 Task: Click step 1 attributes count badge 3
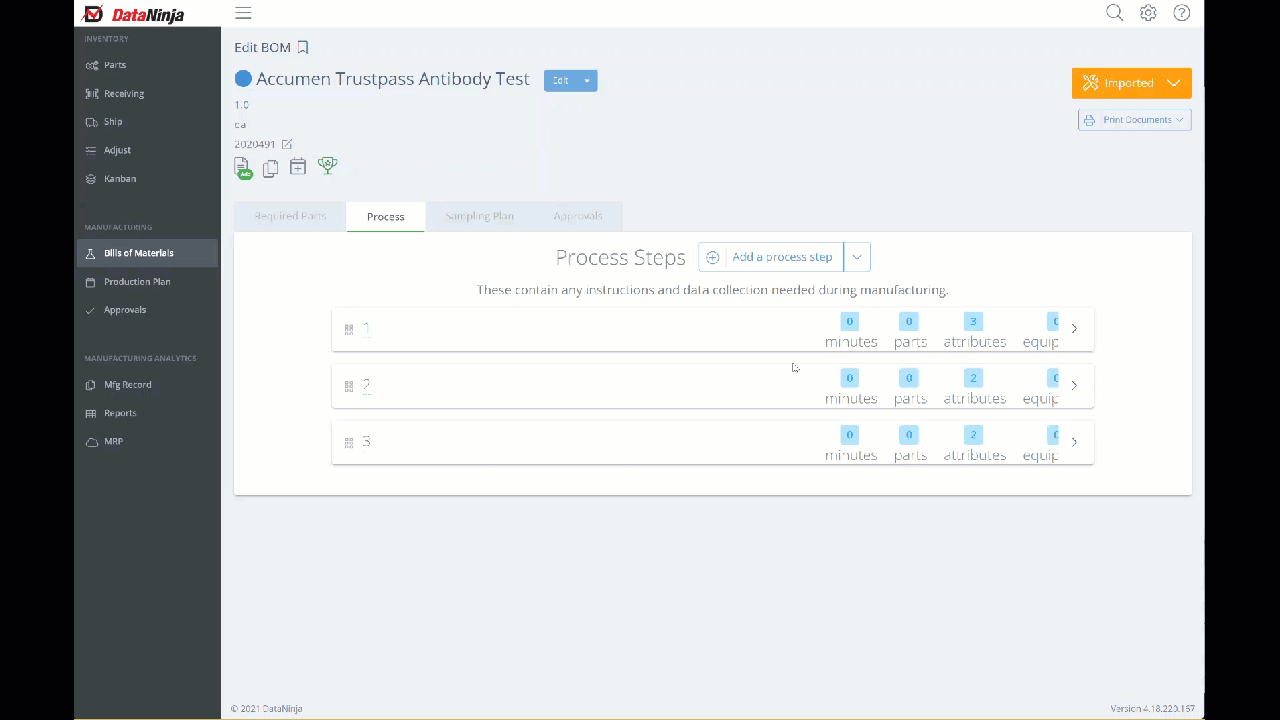974,321
